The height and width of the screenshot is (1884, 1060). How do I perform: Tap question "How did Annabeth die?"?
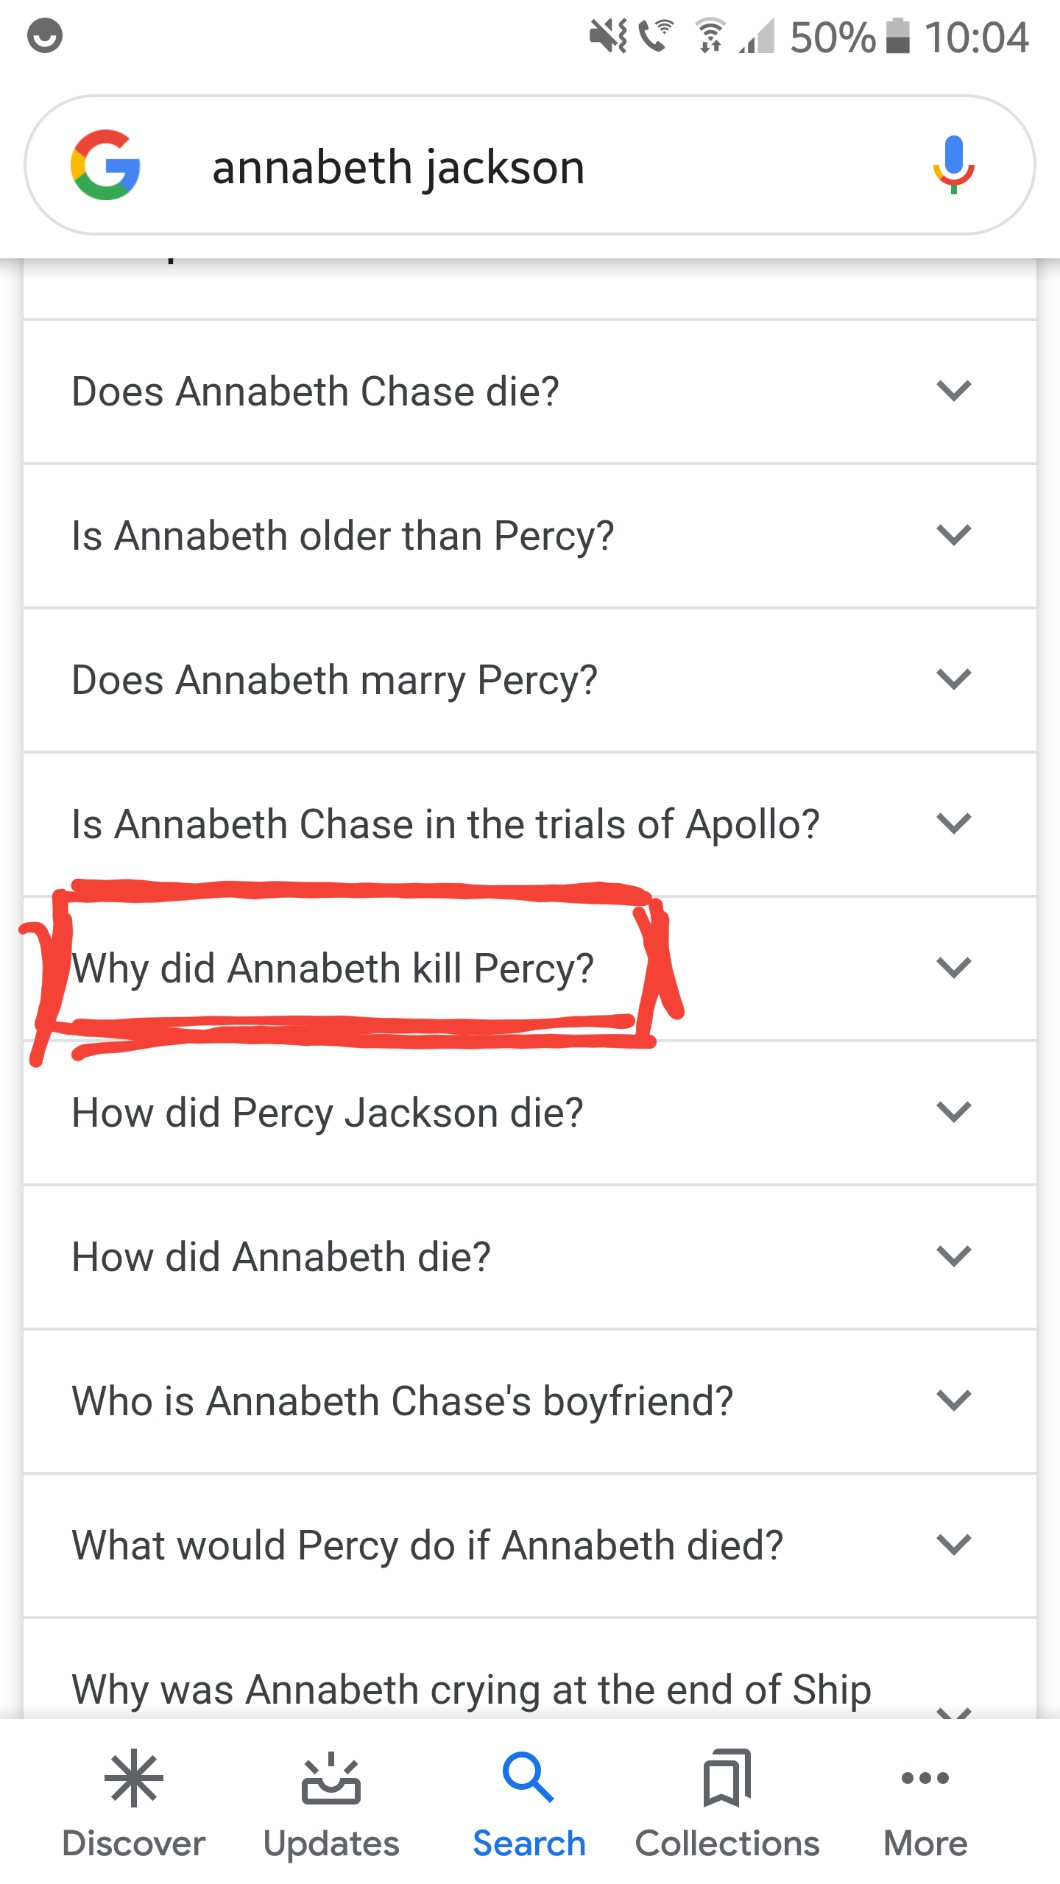point(281,1256)
